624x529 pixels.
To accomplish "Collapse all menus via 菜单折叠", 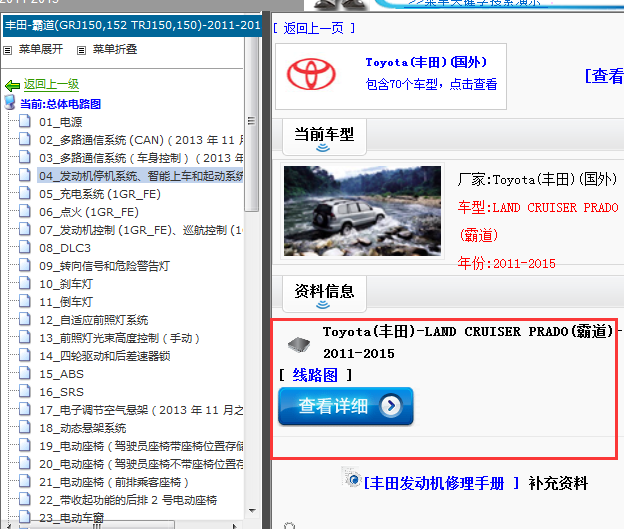I will 115,49.
